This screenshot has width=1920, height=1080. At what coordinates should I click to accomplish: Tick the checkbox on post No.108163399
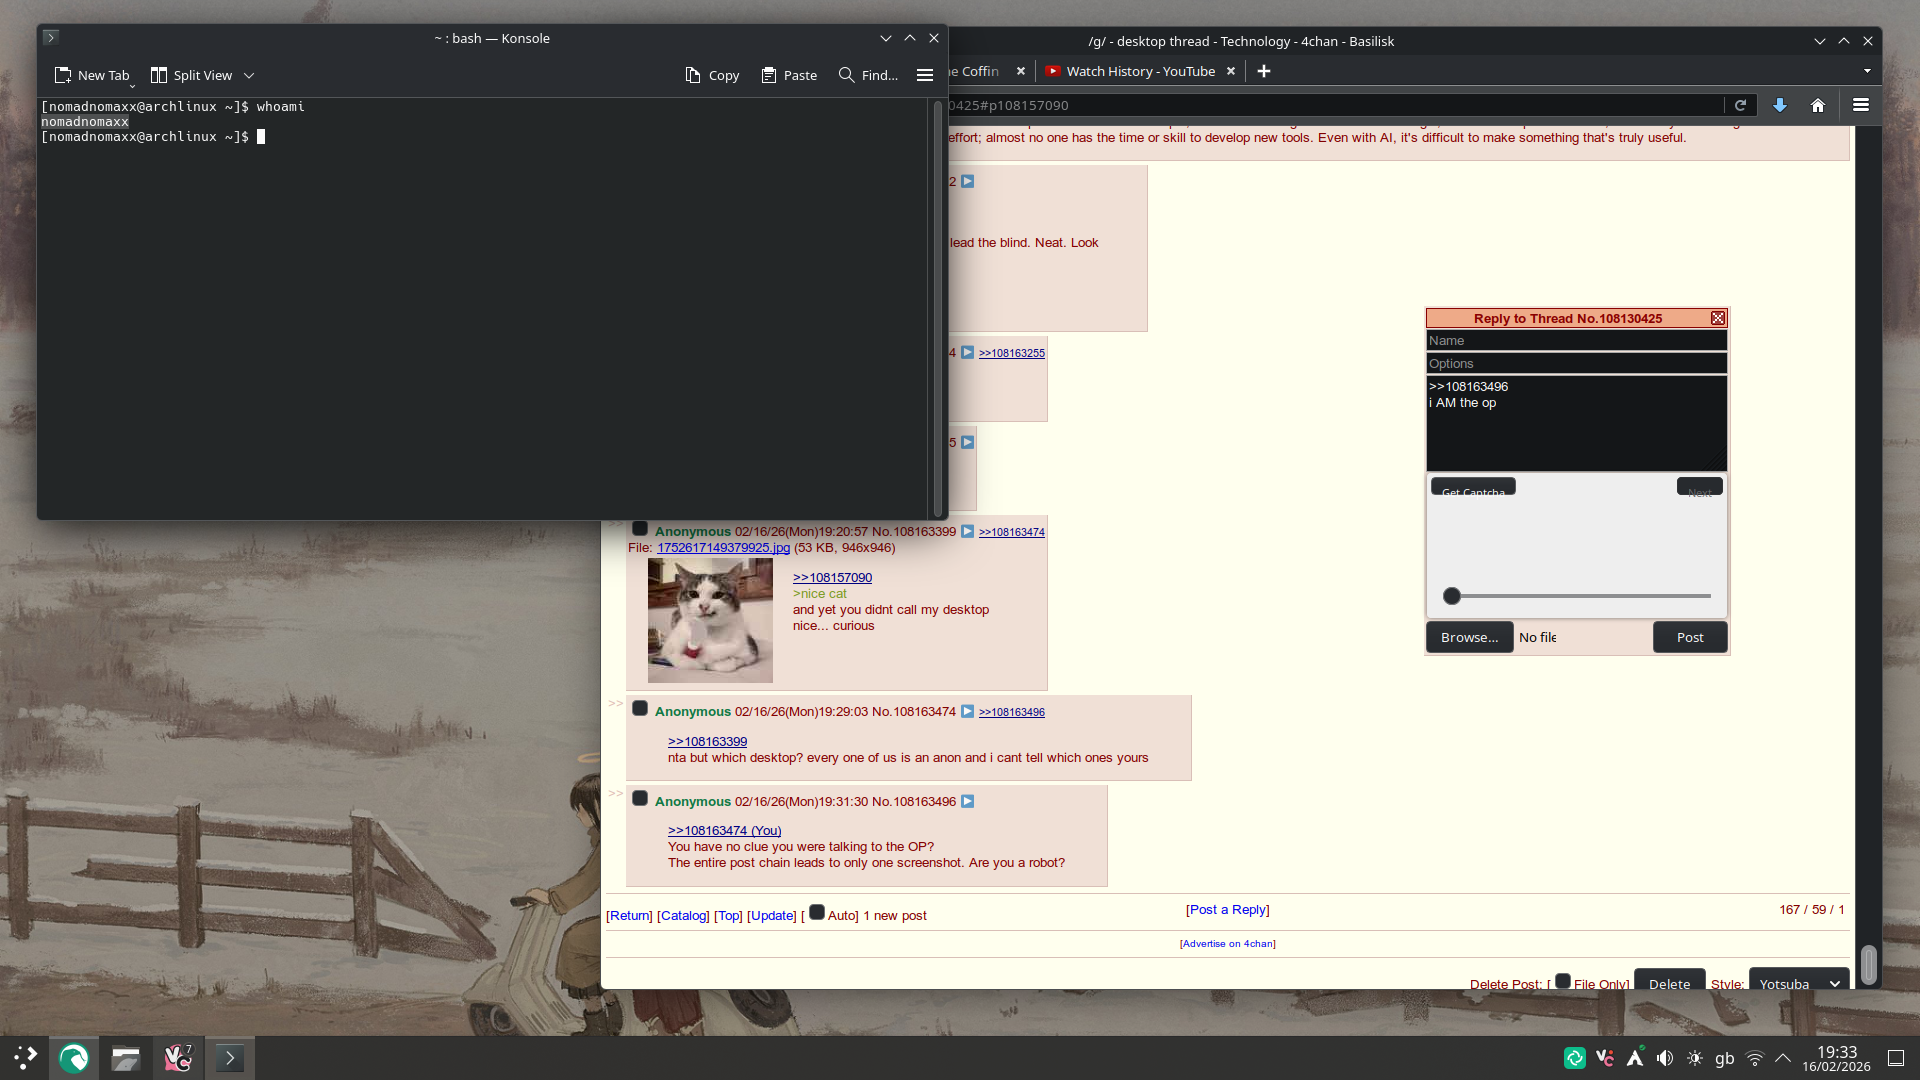tap(640, 529)
